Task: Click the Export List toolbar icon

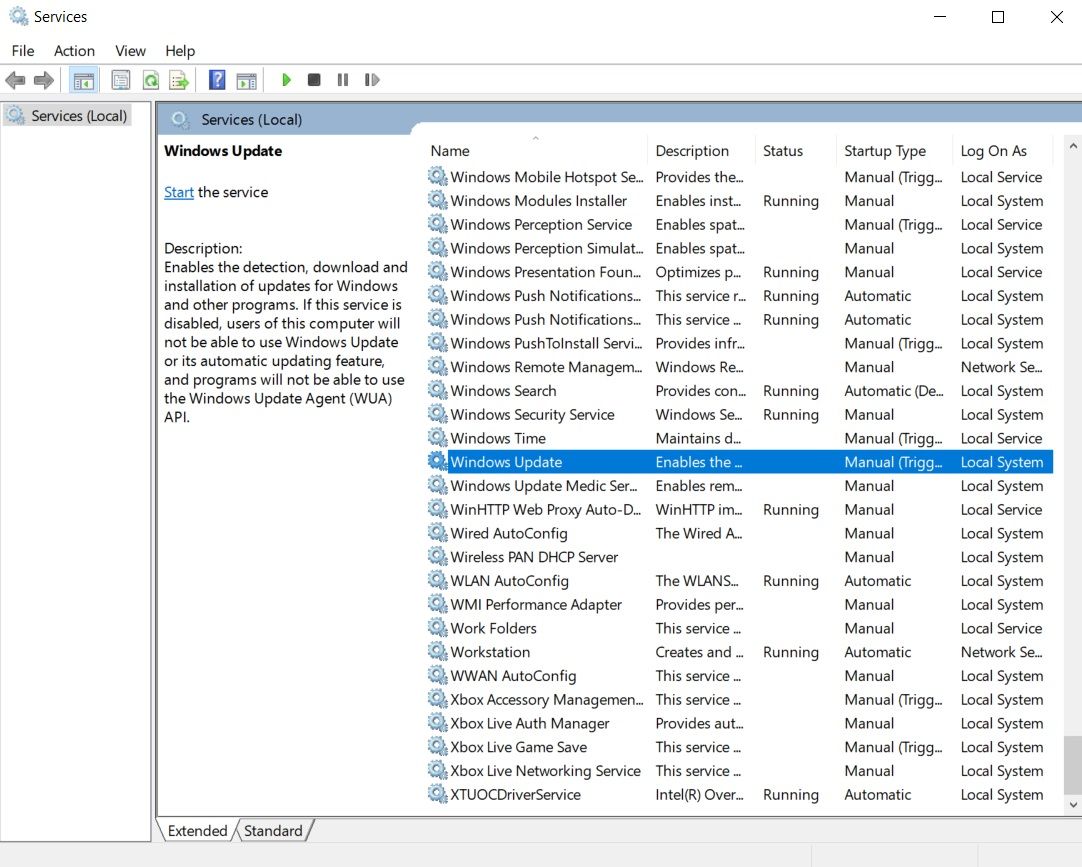Action: pyautogui.click(x=179, y=80)
